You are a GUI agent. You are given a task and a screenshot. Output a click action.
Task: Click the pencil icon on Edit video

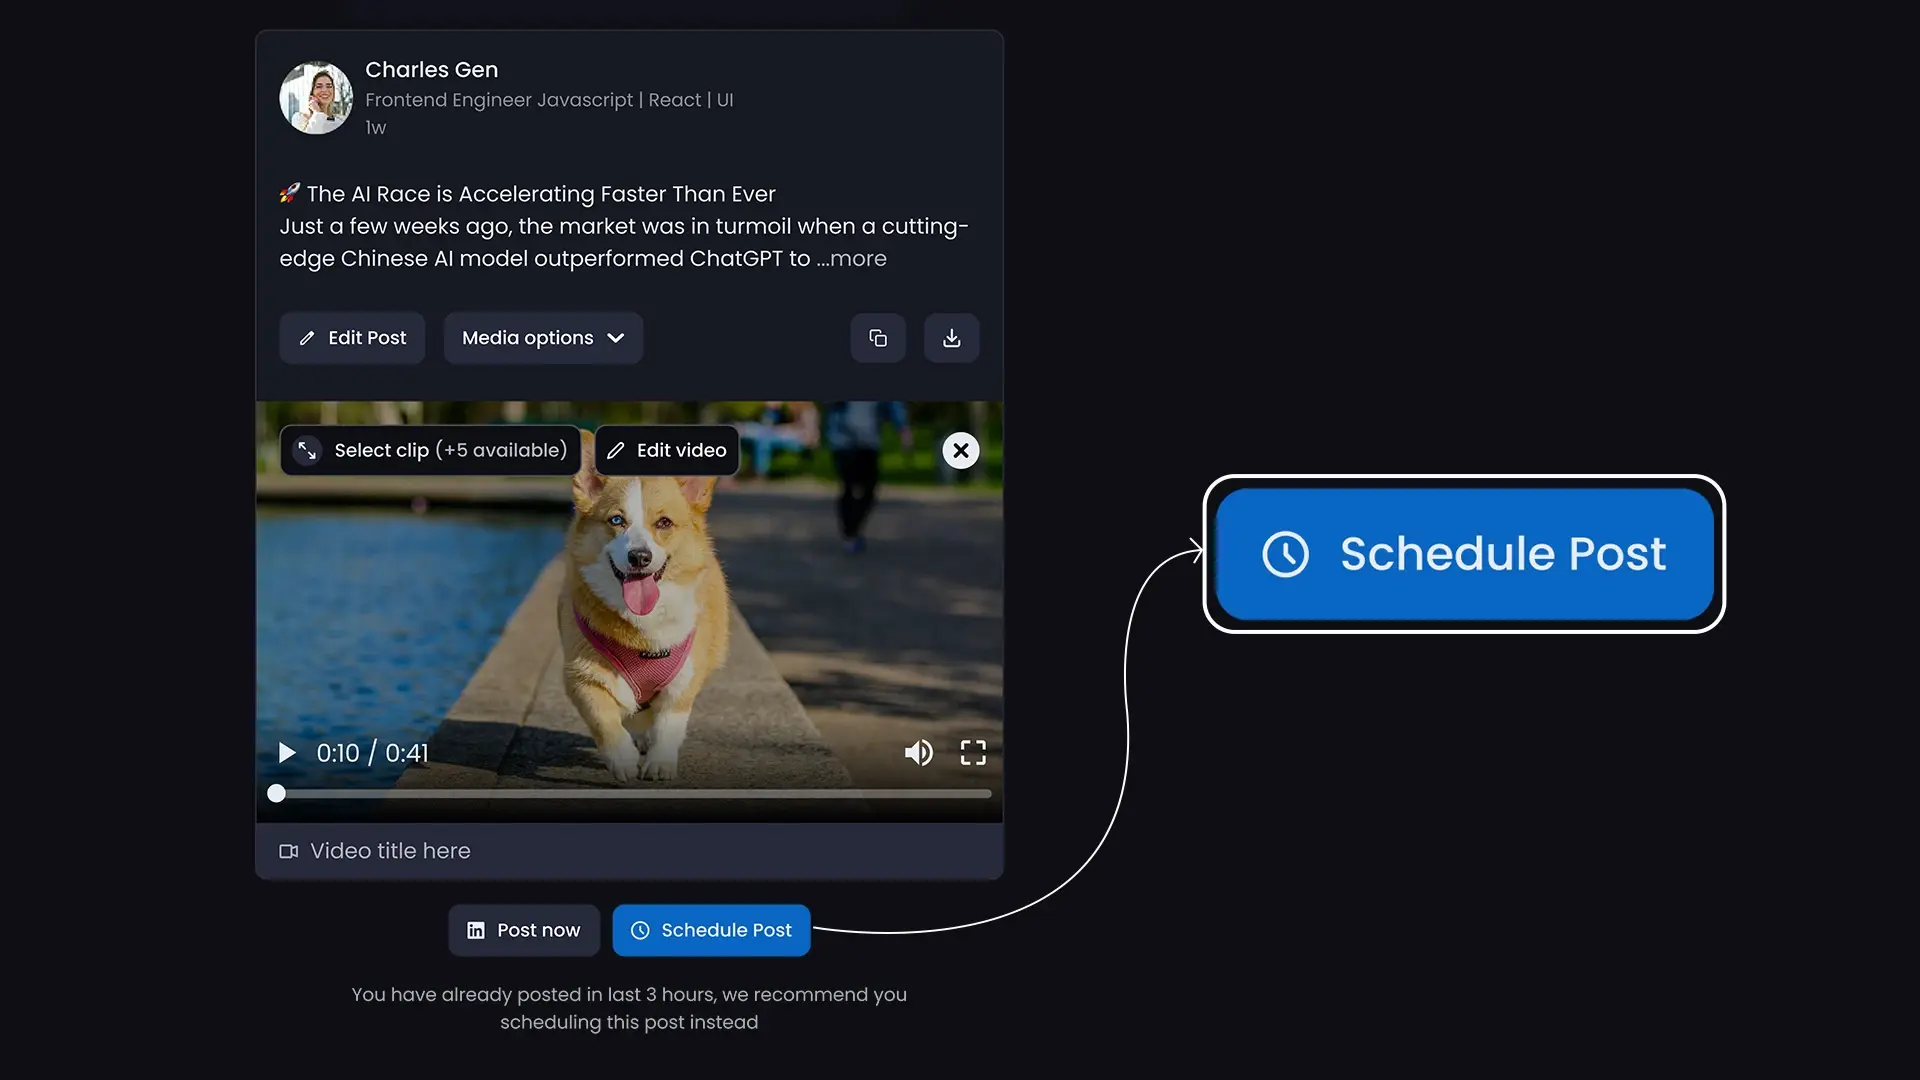click(x=617, y=450)
